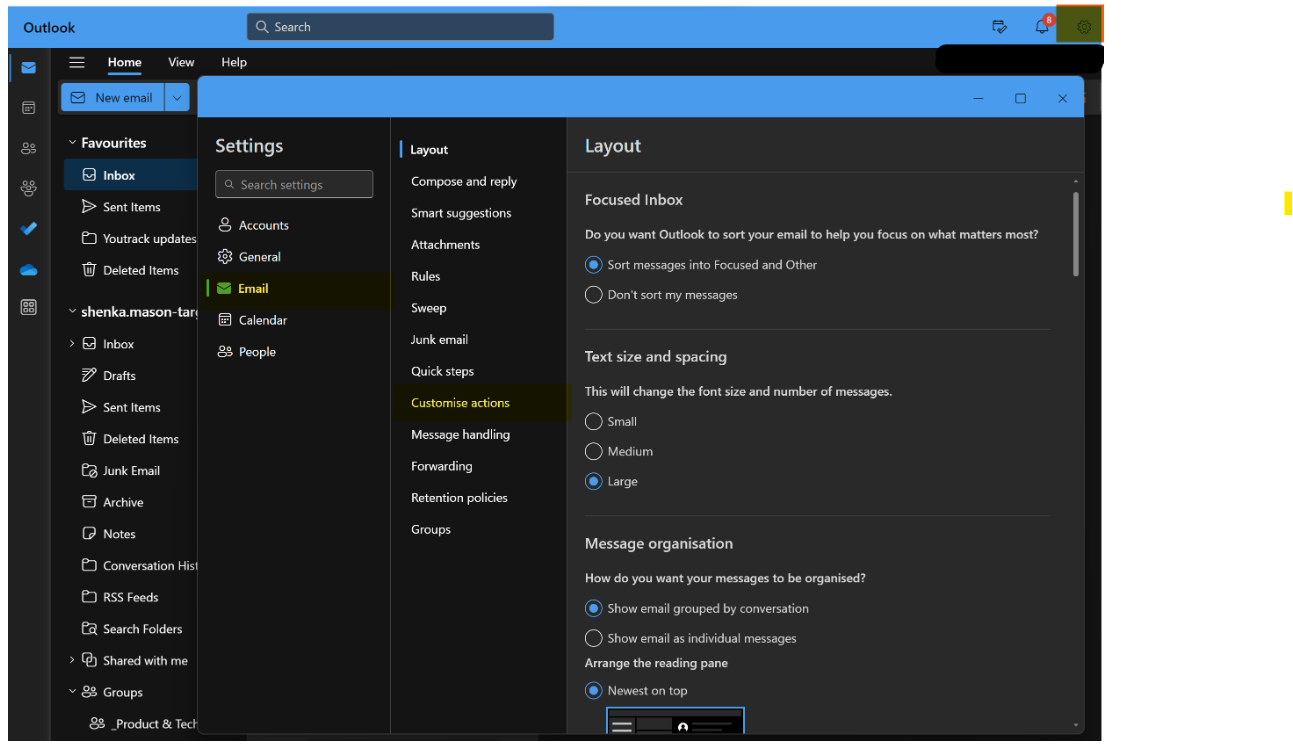Image resolution: width=1293 pixels, height=744 pixels.
Task: Open the Forwarding settings link
Action: 441,466
